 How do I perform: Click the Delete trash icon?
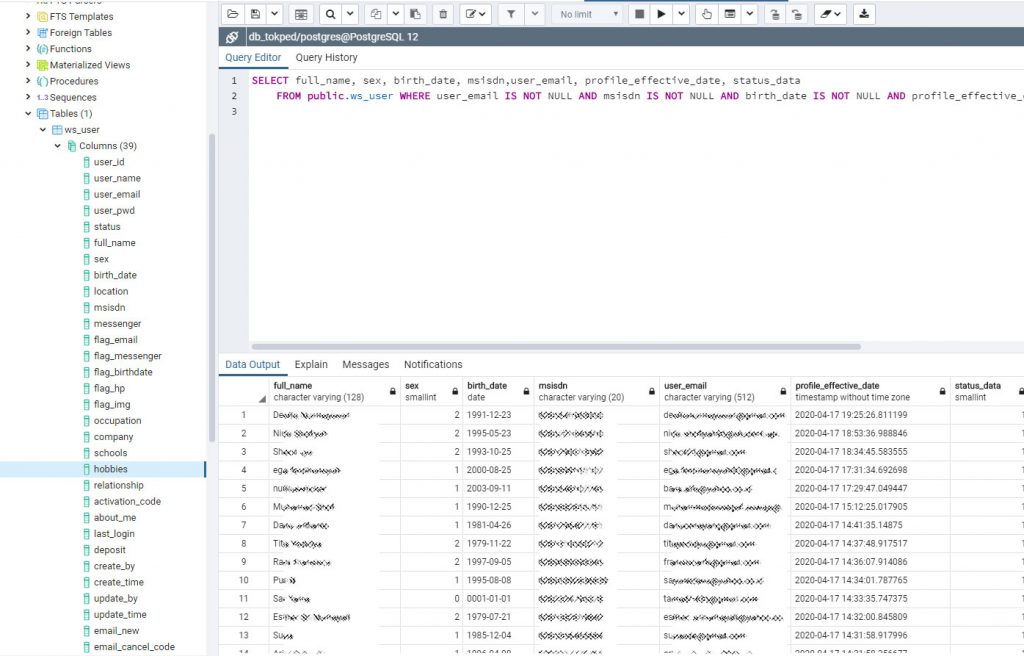click(443, 14)
